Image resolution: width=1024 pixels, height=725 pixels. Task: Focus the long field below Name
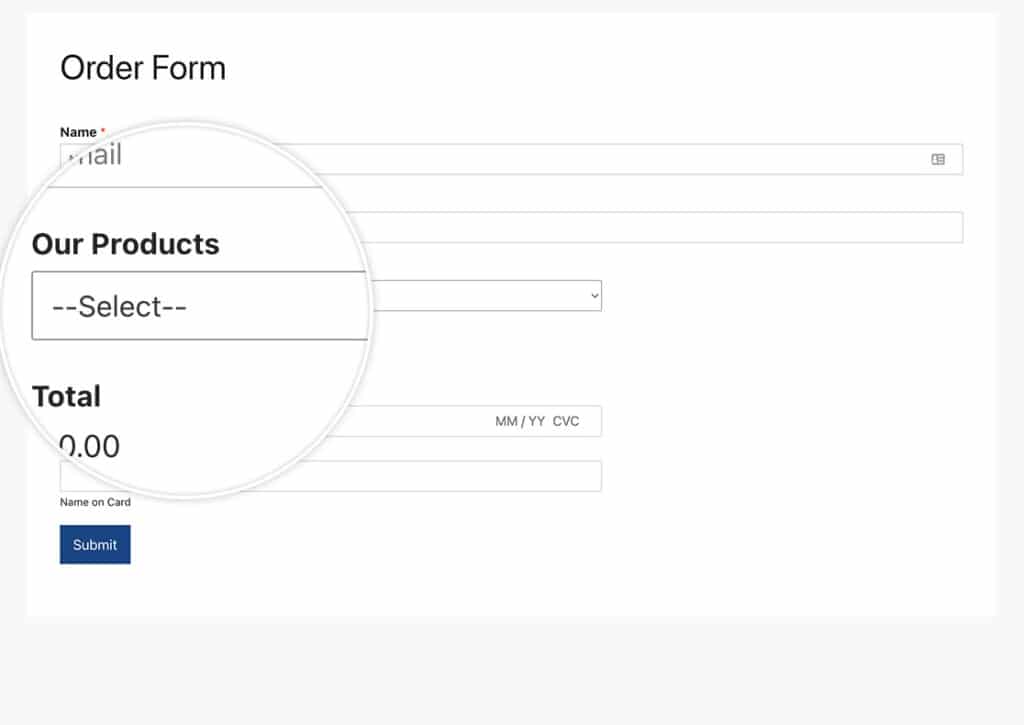653,227
